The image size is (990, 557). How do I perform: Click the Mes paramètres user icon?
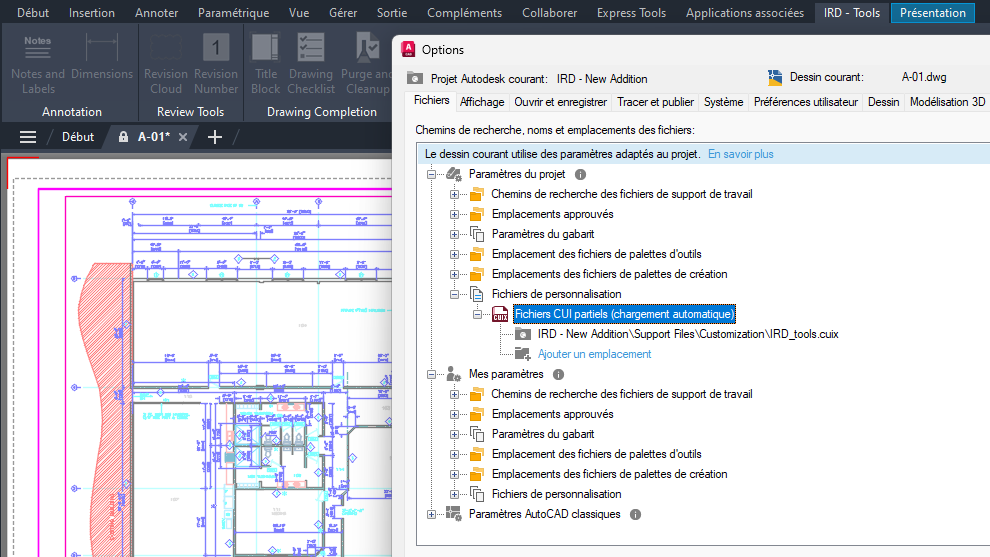tap(454, 374)
